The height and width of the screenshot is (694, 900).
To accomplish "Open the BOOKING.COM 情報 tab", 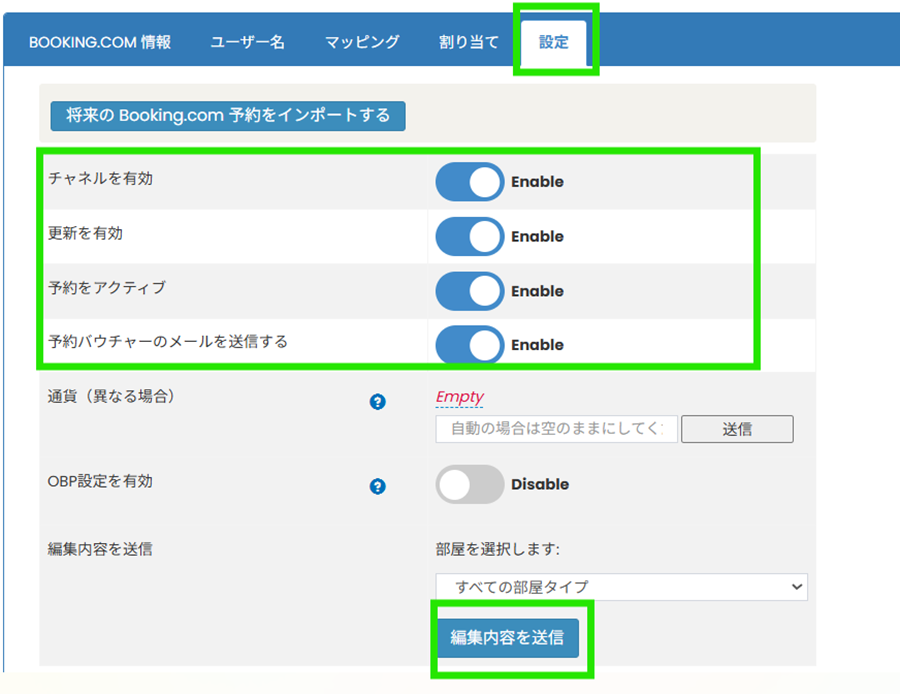I will 100,42.
